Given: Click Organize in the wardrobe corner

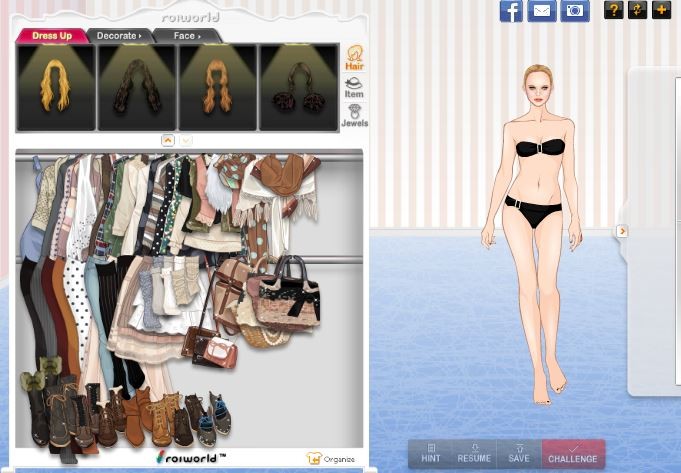Looking at the screenshot, I should coord(331,459).
